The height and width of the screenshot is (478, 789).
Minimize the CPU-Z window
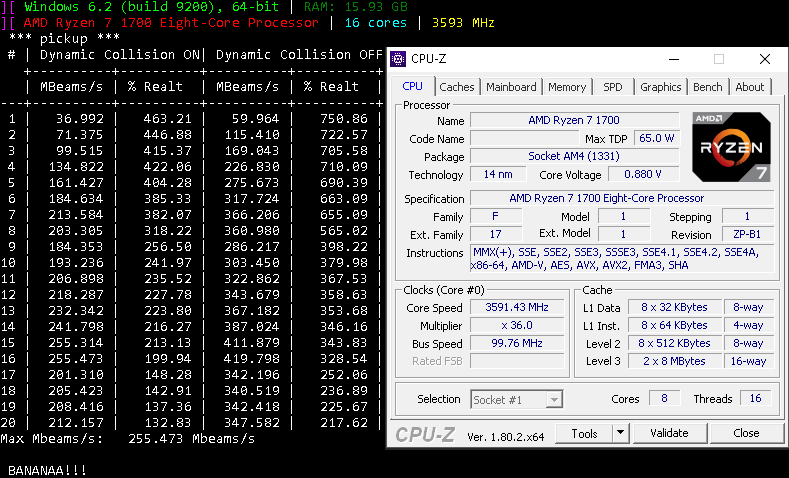coord(674,59)
